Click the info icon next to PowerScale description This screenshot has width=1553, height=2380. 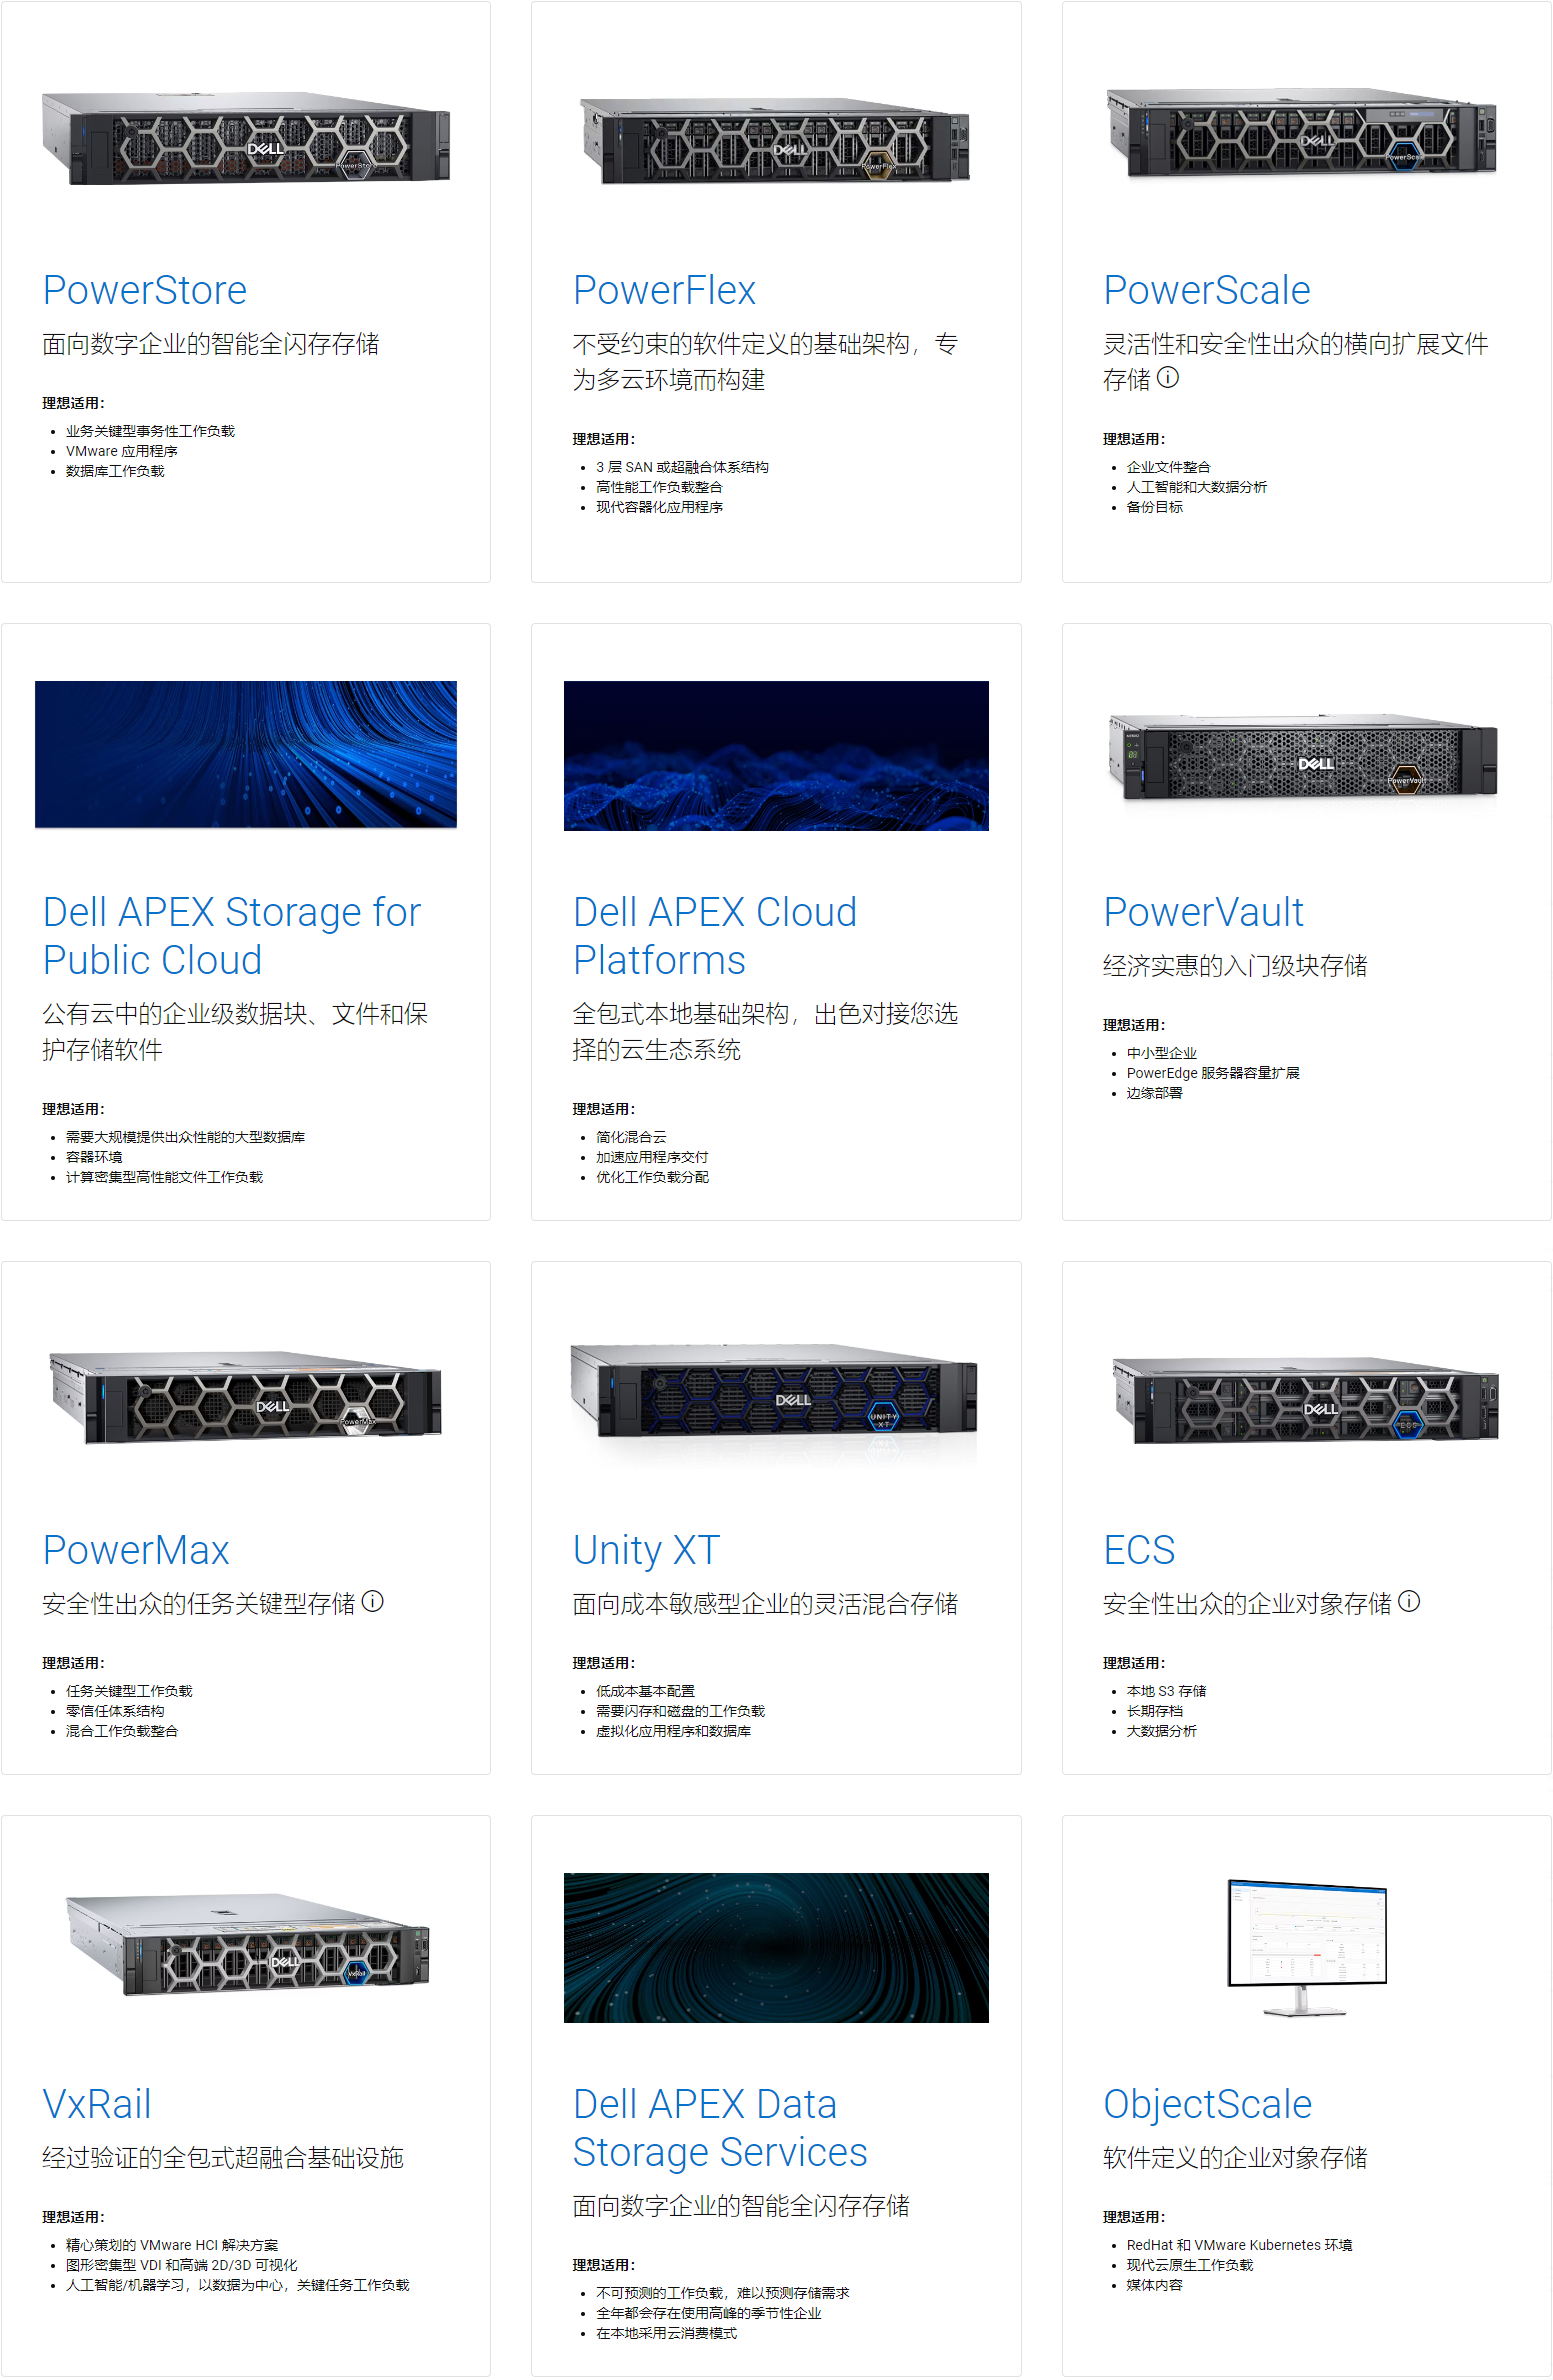coord(1168,378)
